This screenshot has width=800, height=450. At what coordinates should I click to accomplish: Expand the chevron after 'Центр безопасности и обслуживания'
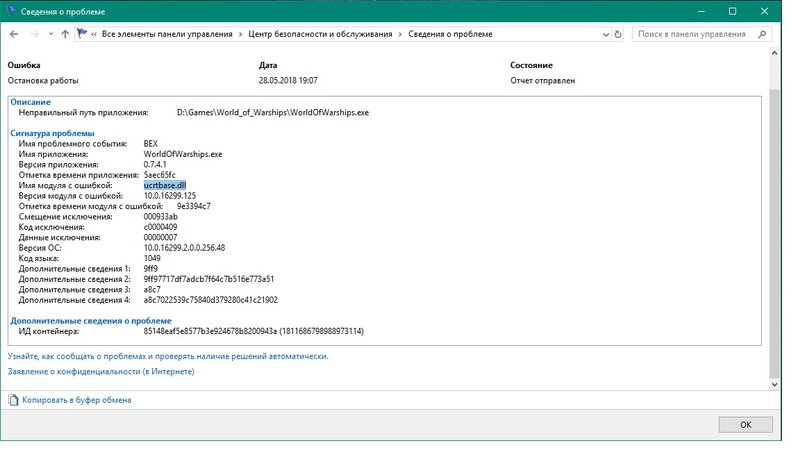(x=400, y=34)
